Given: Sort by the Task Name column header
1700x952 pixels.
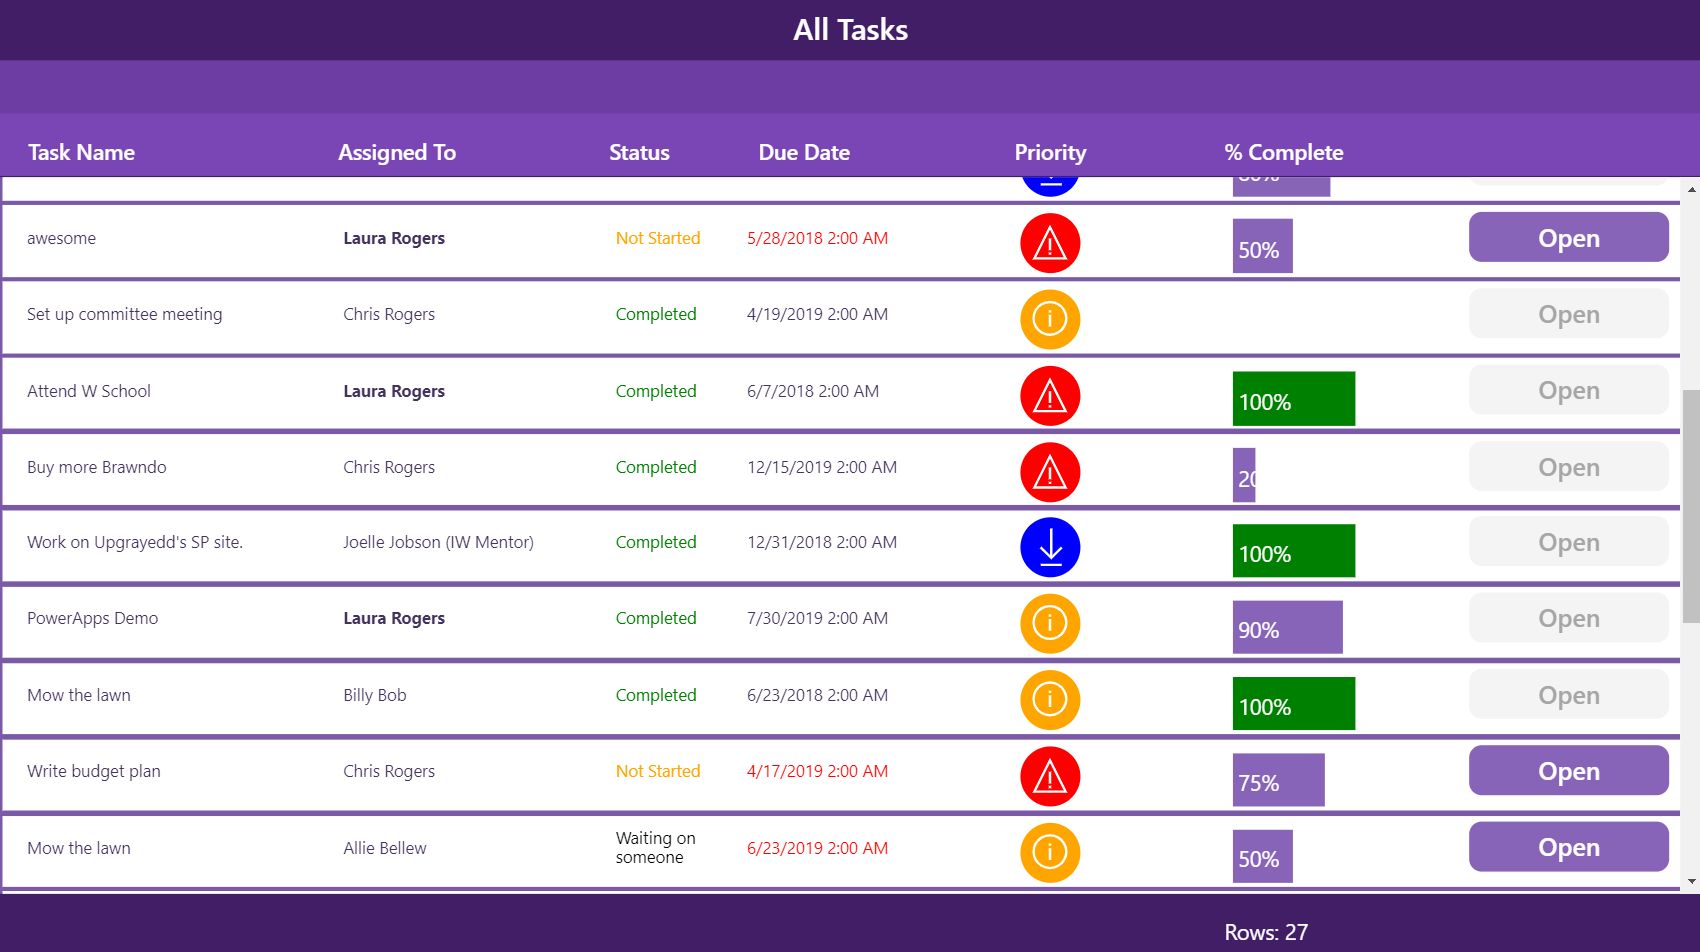Looking at the screenshot, I should point(81,152).
